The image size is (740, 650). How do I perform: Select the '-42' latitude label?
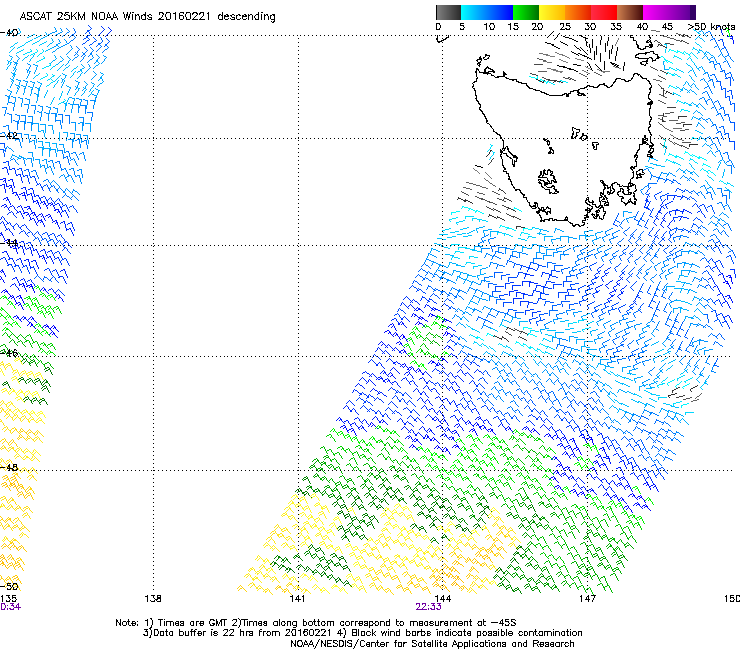pyautogui.click(x=9, y=135)
